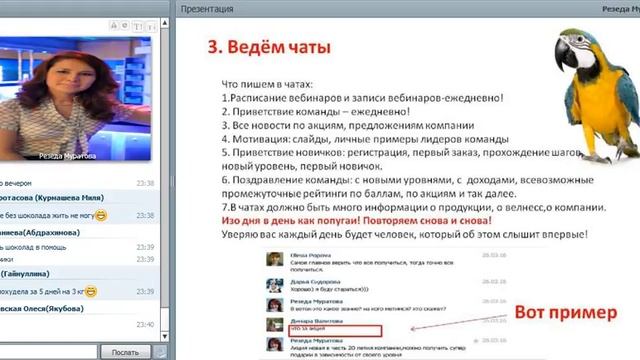This screenshot has width=640, height=360.
Task: Click slide item 1 about Расписание вебинаров
Action: [362, 98]
